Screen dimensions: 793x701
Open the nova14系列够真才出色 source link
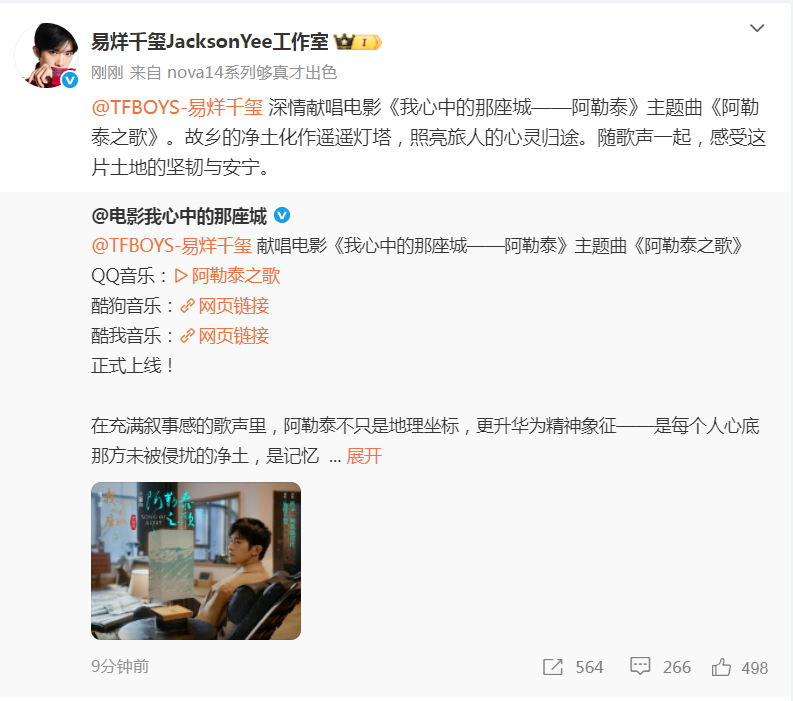(252, 72)
